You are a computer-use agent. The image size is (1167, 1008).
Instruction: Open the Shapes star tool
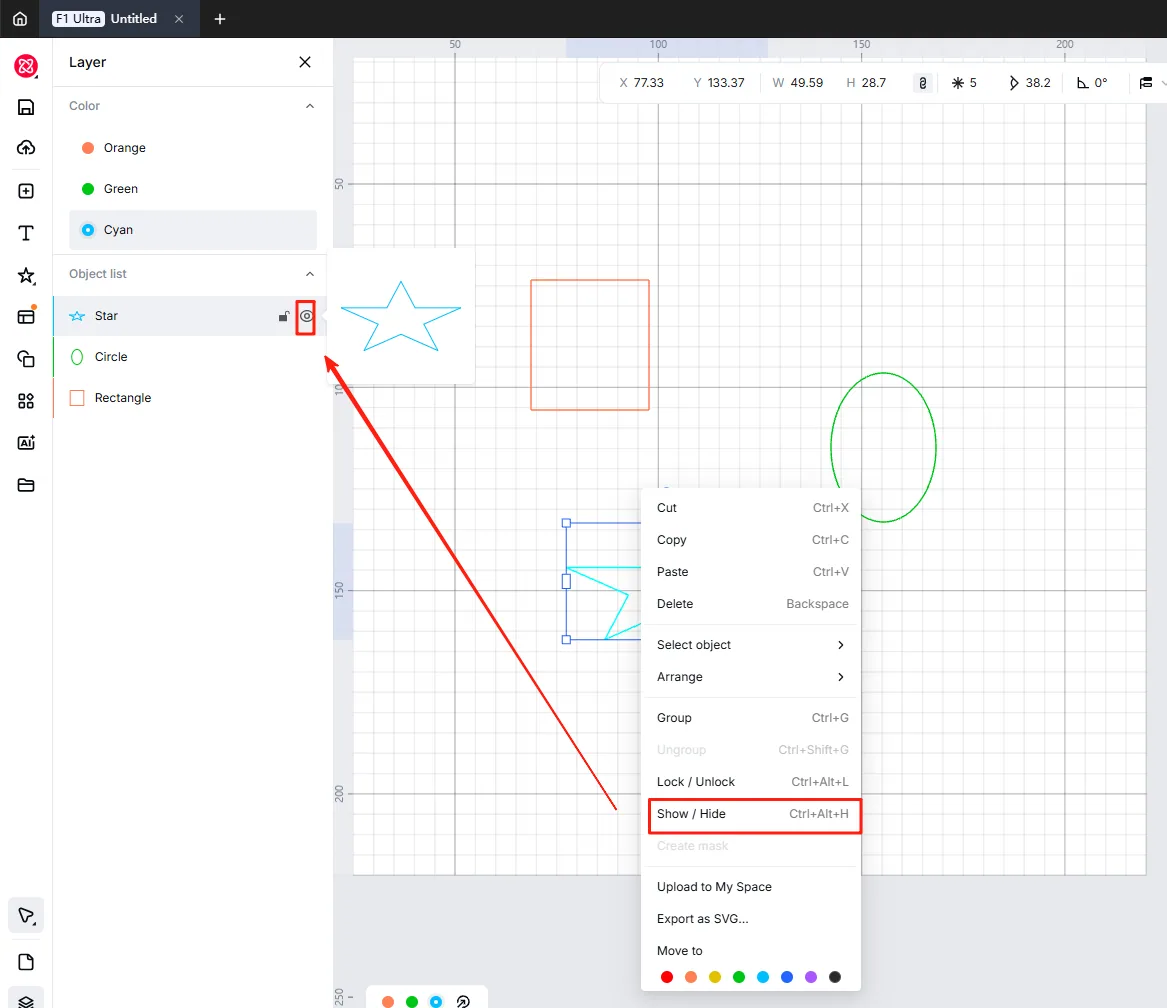pyautogui.click(x=26, y=275)
